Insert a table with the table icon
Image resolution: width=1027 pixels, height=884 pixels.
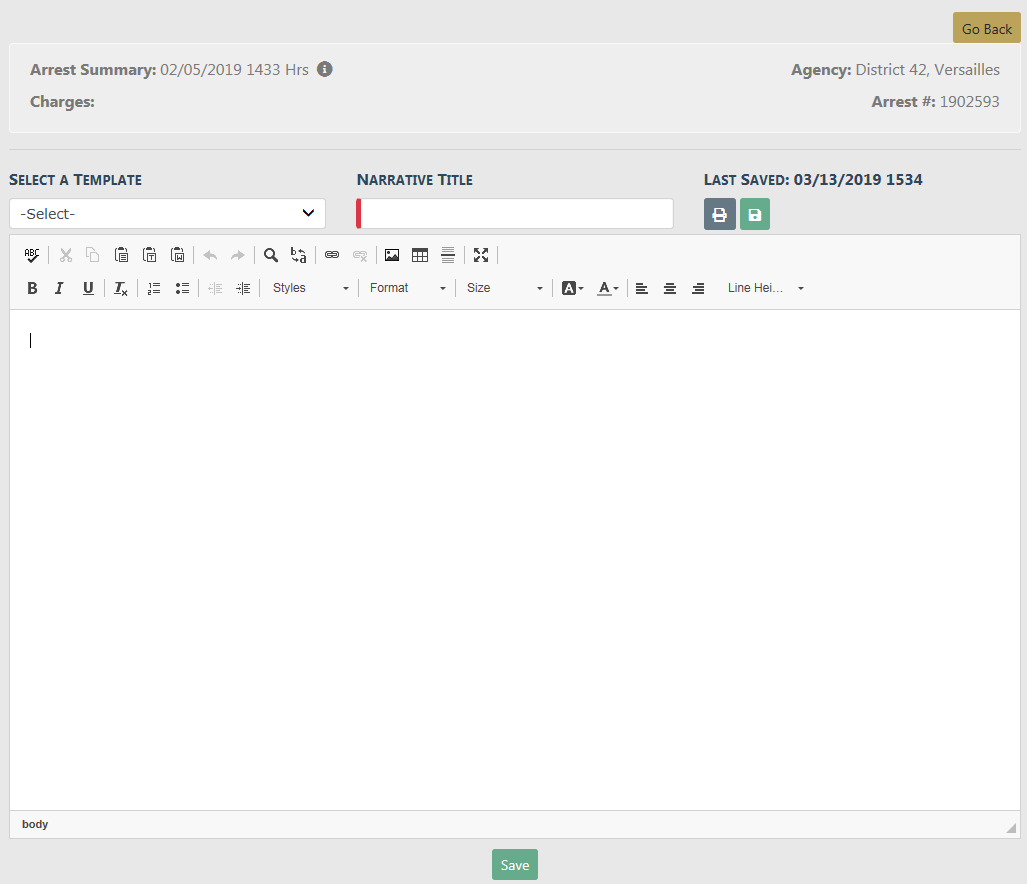[x=420, y=255]
